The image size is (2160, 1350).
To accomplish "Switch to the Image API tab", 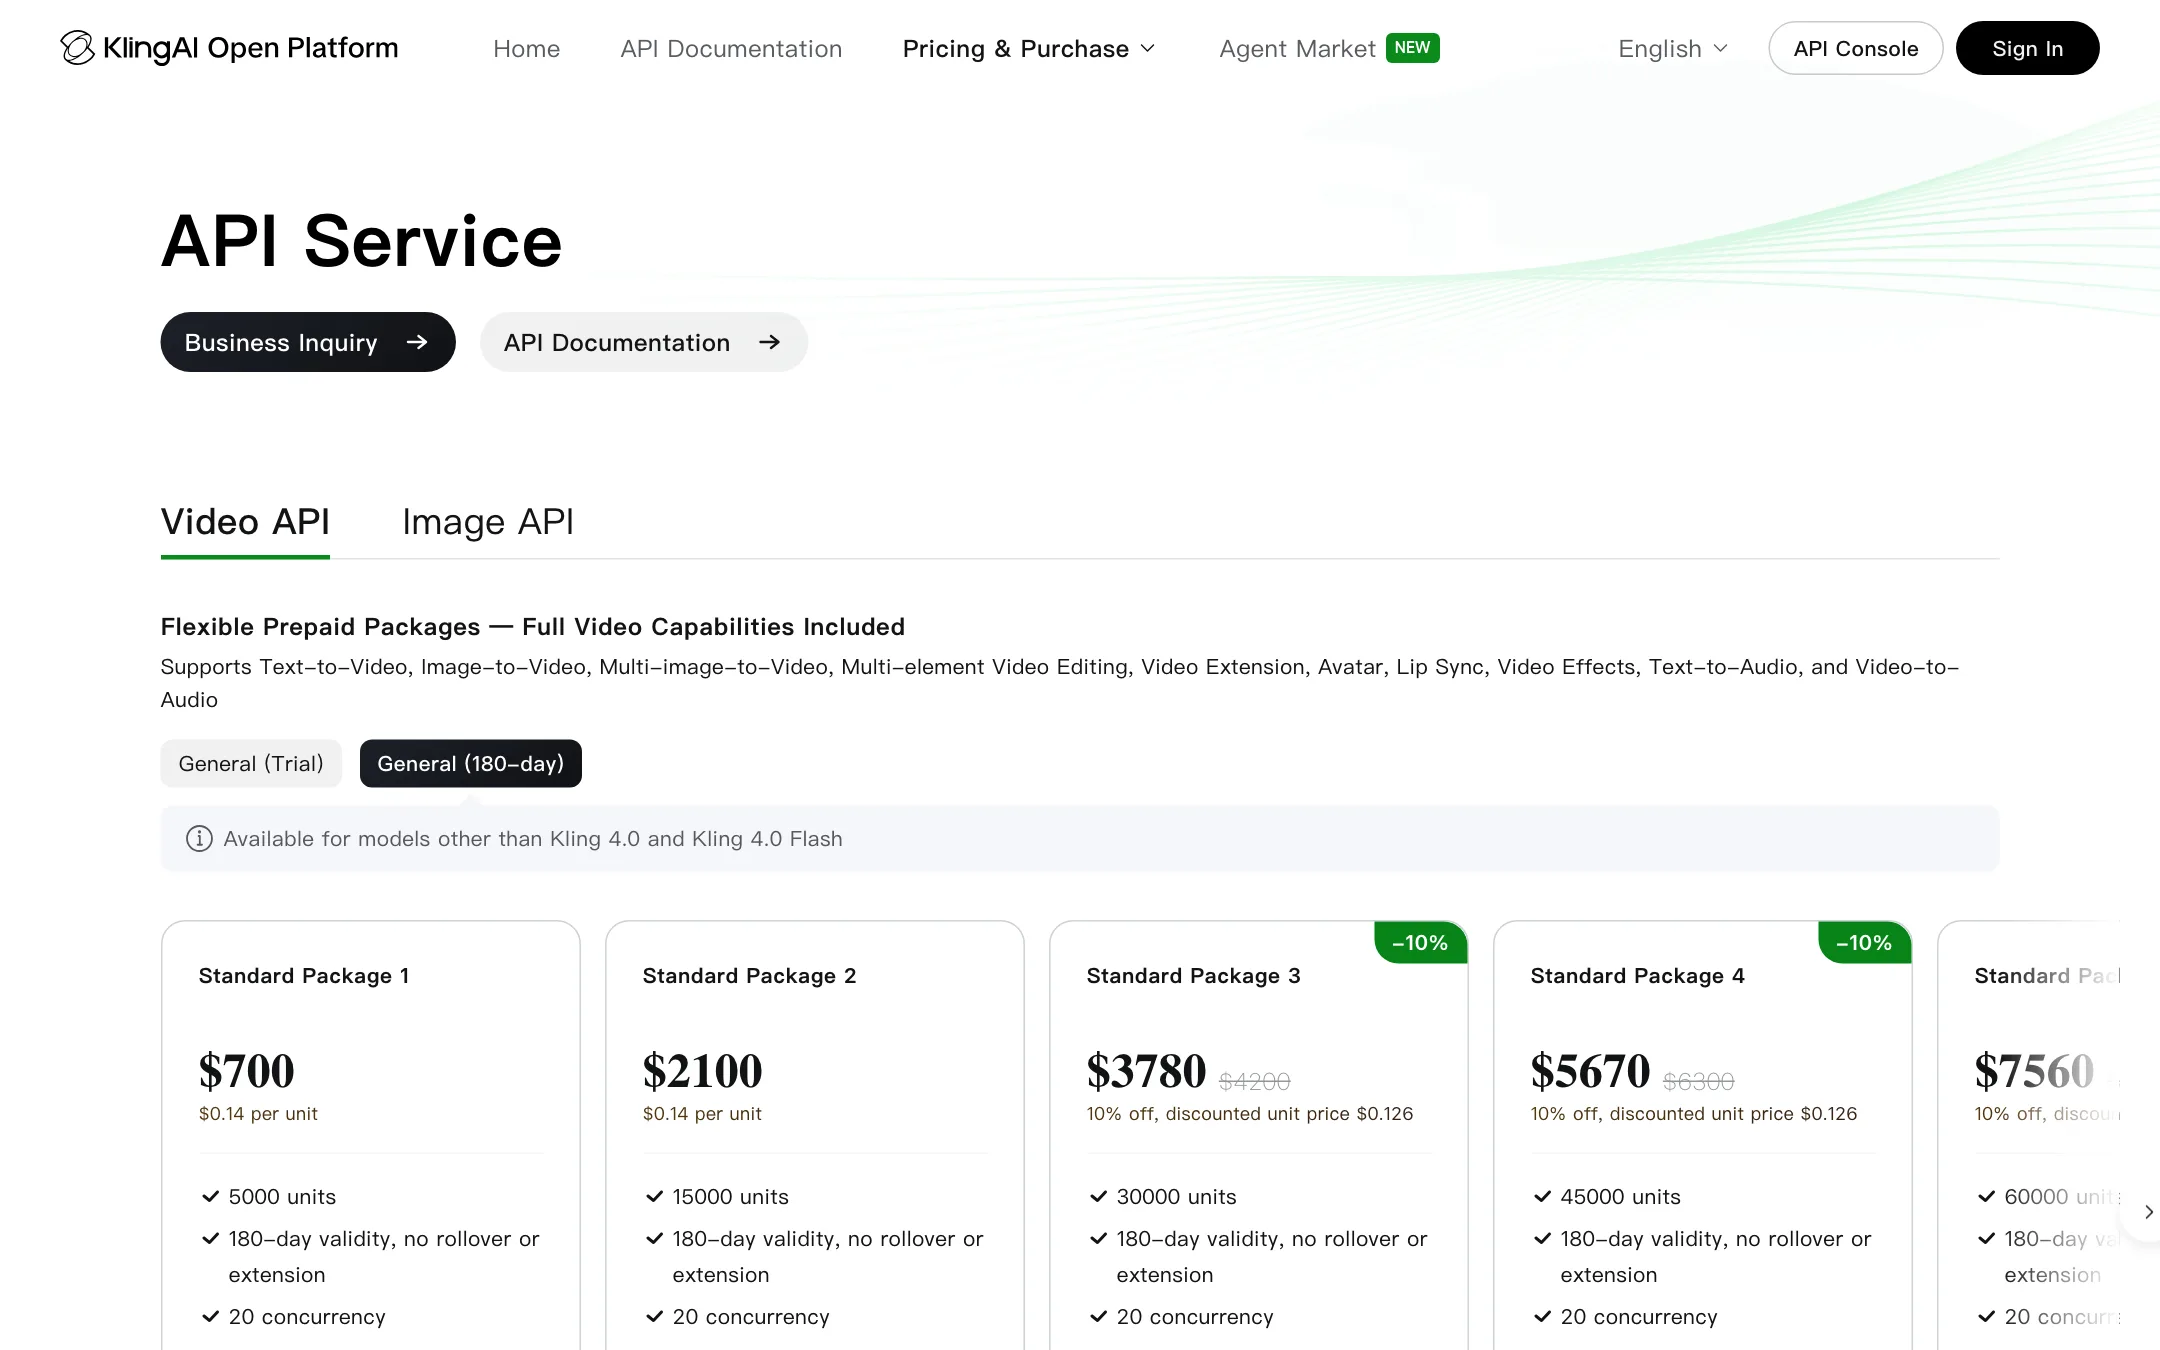I will pyautogui.click(x=488, y=522).
